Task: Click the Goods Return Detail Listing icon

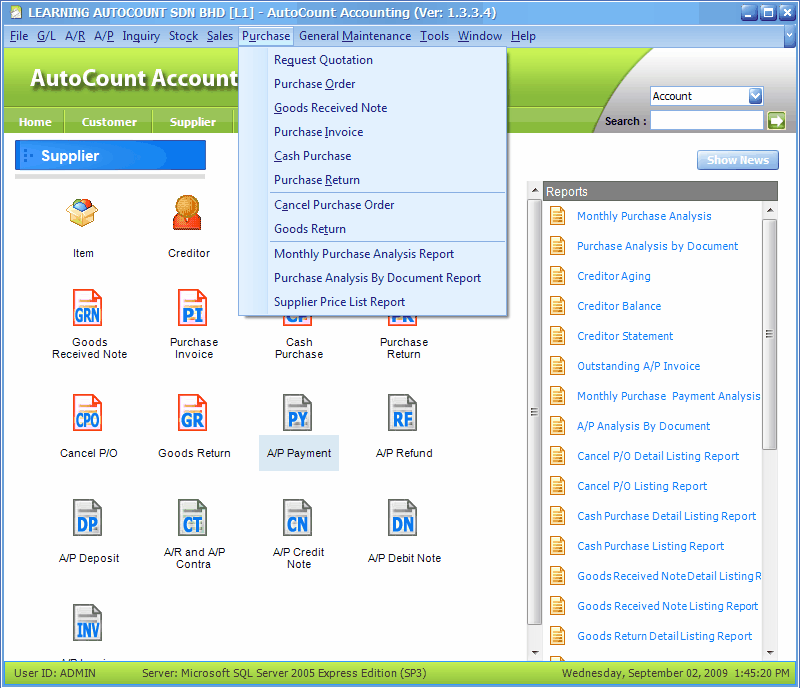Action: pos(557,636)
